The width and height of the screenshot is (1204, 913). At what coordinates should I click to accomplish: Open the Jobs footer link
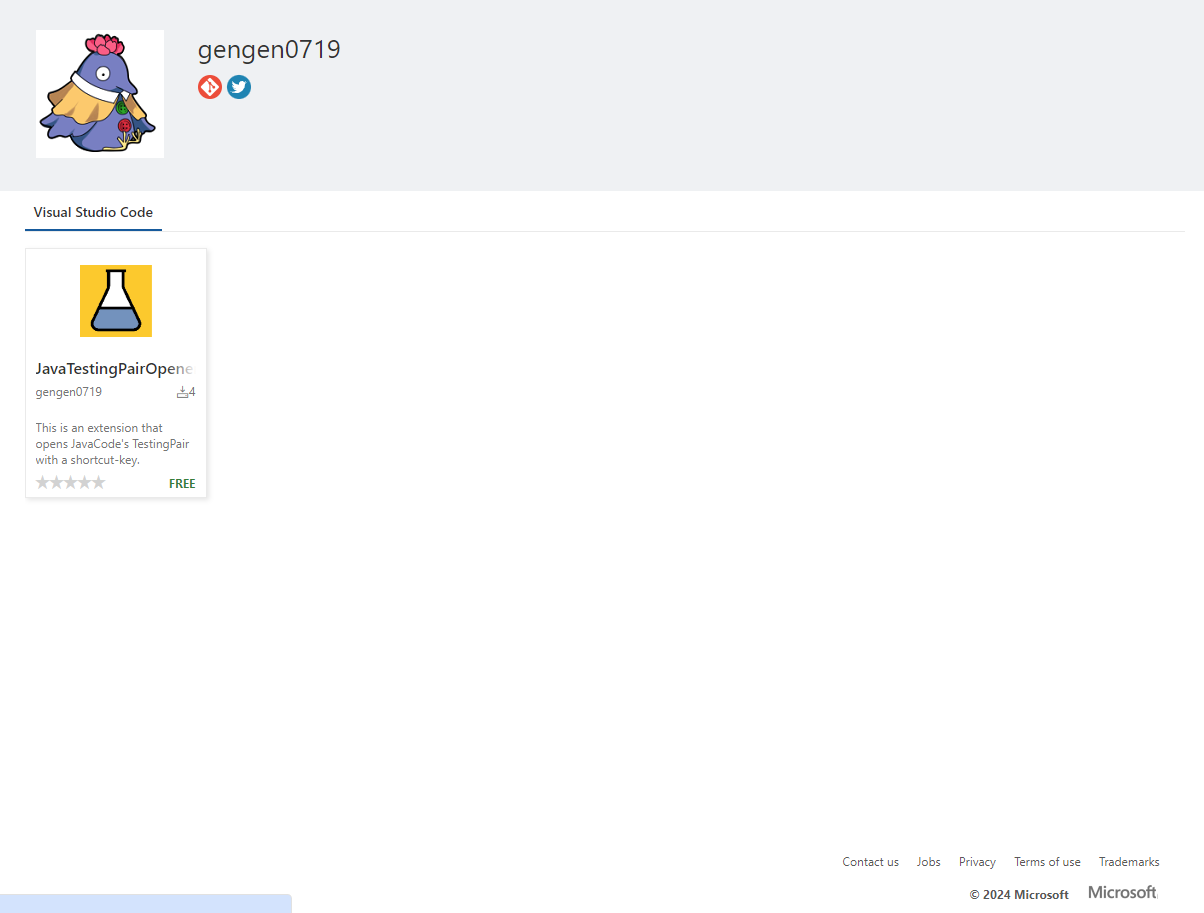click(x=929, y=862)
